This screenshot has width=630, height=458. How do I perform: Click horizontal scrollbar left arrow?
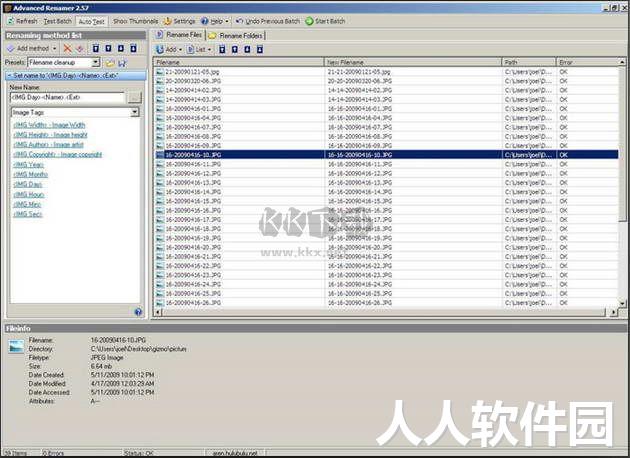158,312
